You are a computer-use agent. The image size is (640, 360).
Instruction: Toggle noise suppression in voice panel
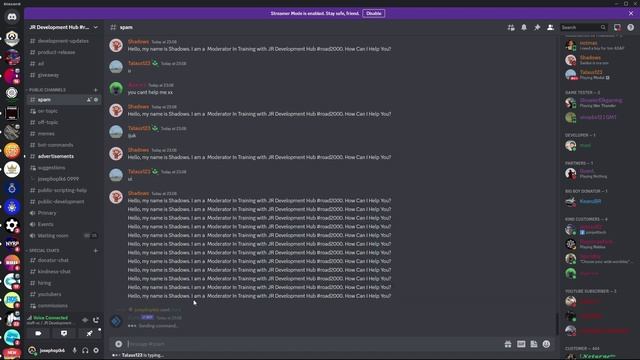pyautogui.click(x=85, y=320)
